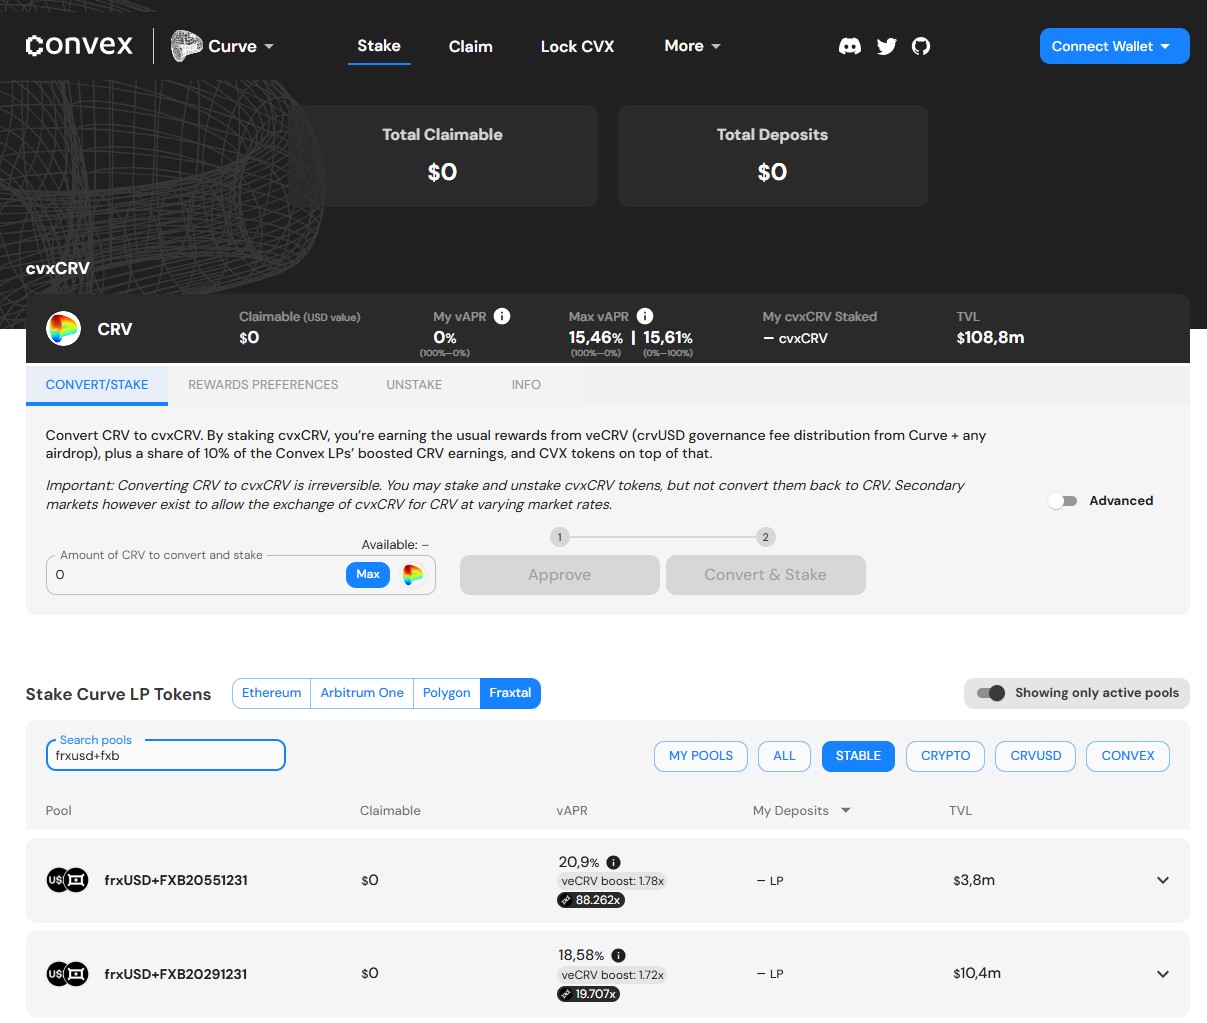Switch to the UNSTAKE tab
Screen dimensions: 1207x1023
[x=414, y=385]
